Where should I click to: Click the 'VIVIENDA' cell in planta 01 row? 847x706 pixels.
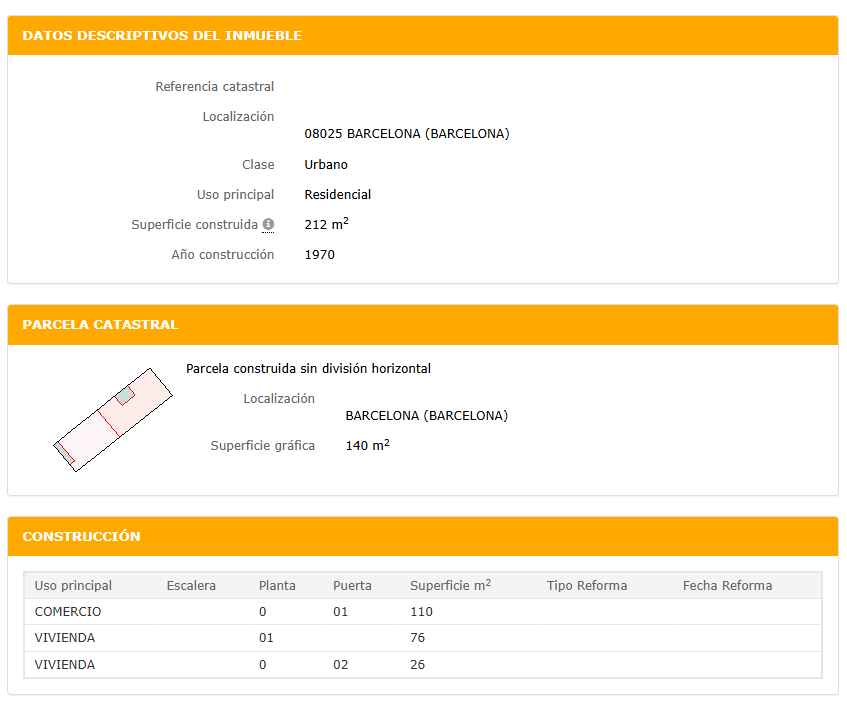coord(65,637)
